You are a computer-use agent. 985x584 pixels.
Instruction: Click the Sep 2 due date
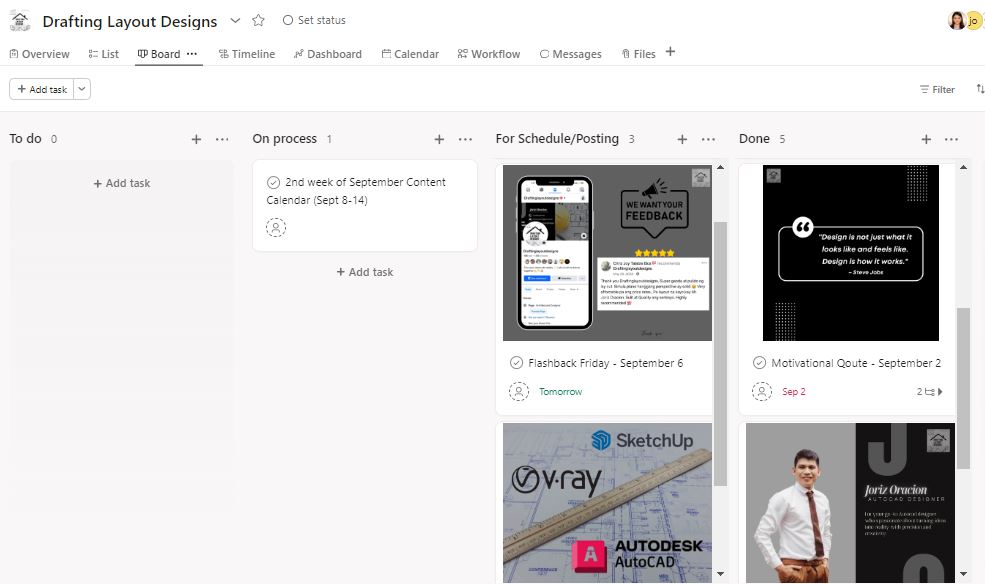coord(793,391)
